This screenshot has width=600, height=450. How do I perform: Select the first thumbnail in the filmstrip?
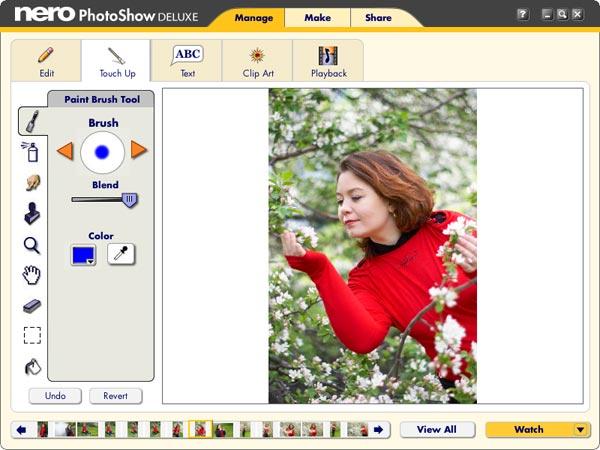coord(43,429)
